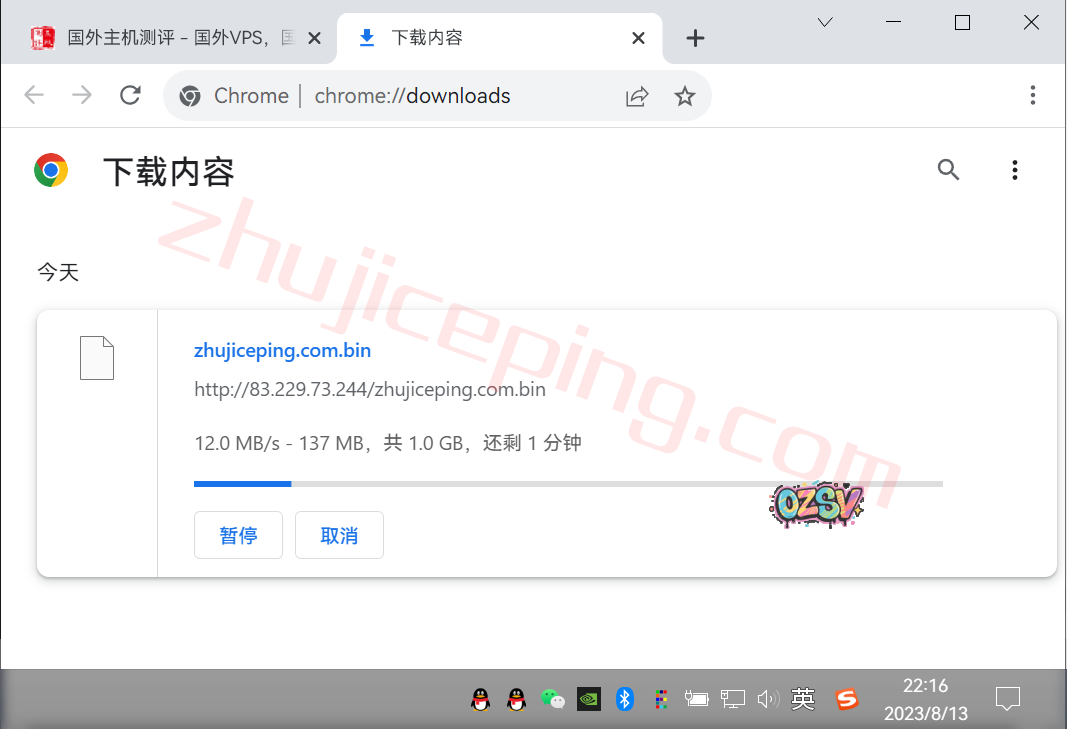The width and height of the screenshot is (1067, 729).
Task: Open Chrome's main three-dot menu
Action: click(1033, 95)
